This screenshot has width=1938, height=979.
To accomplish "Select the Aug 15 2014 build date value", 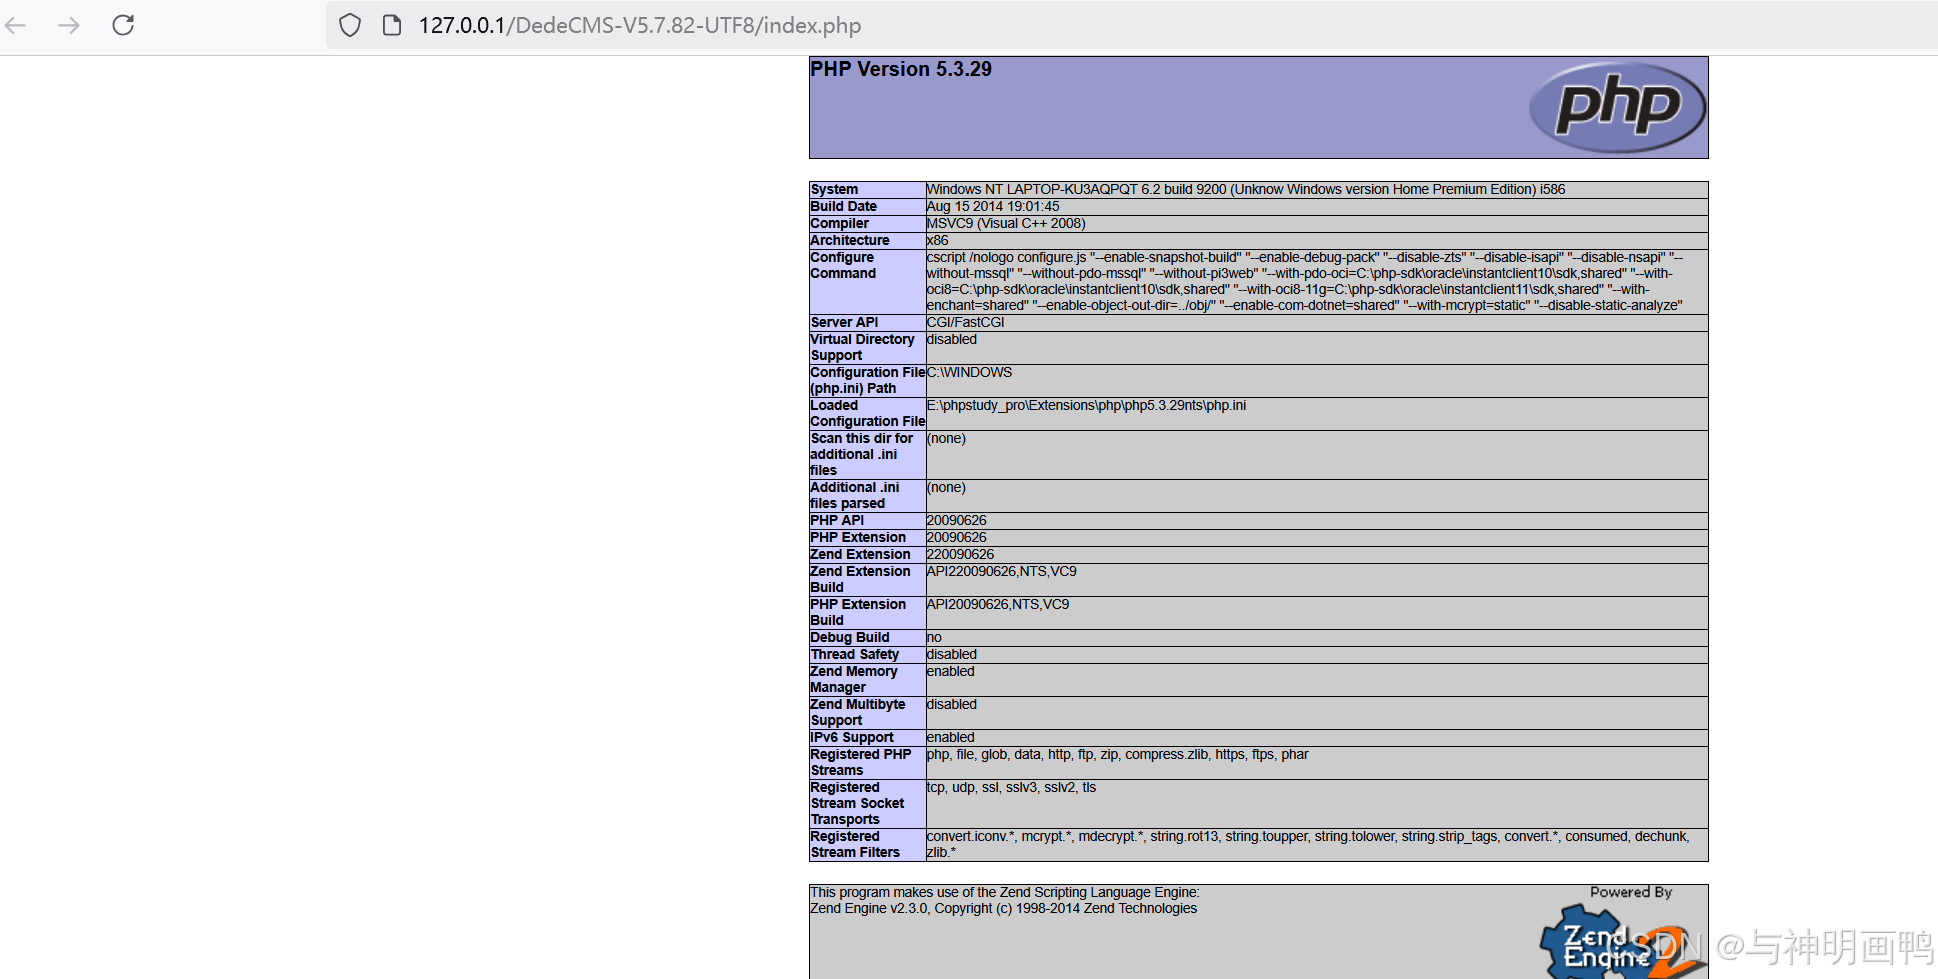I will [993, 206].
